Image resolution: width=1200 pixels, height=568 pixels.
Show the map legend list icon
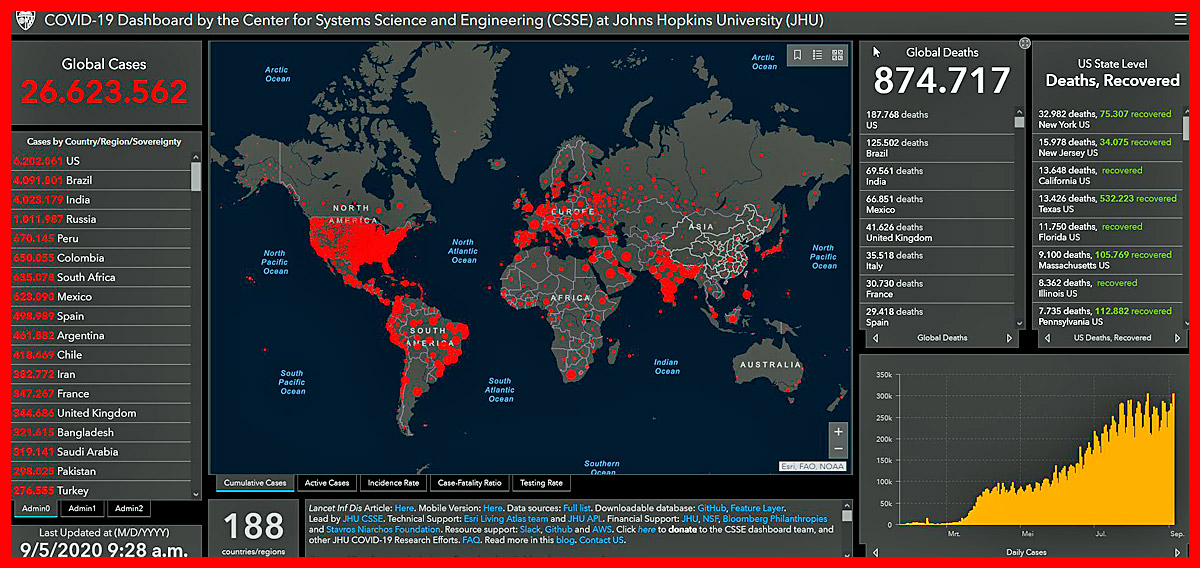click(817, 55)
